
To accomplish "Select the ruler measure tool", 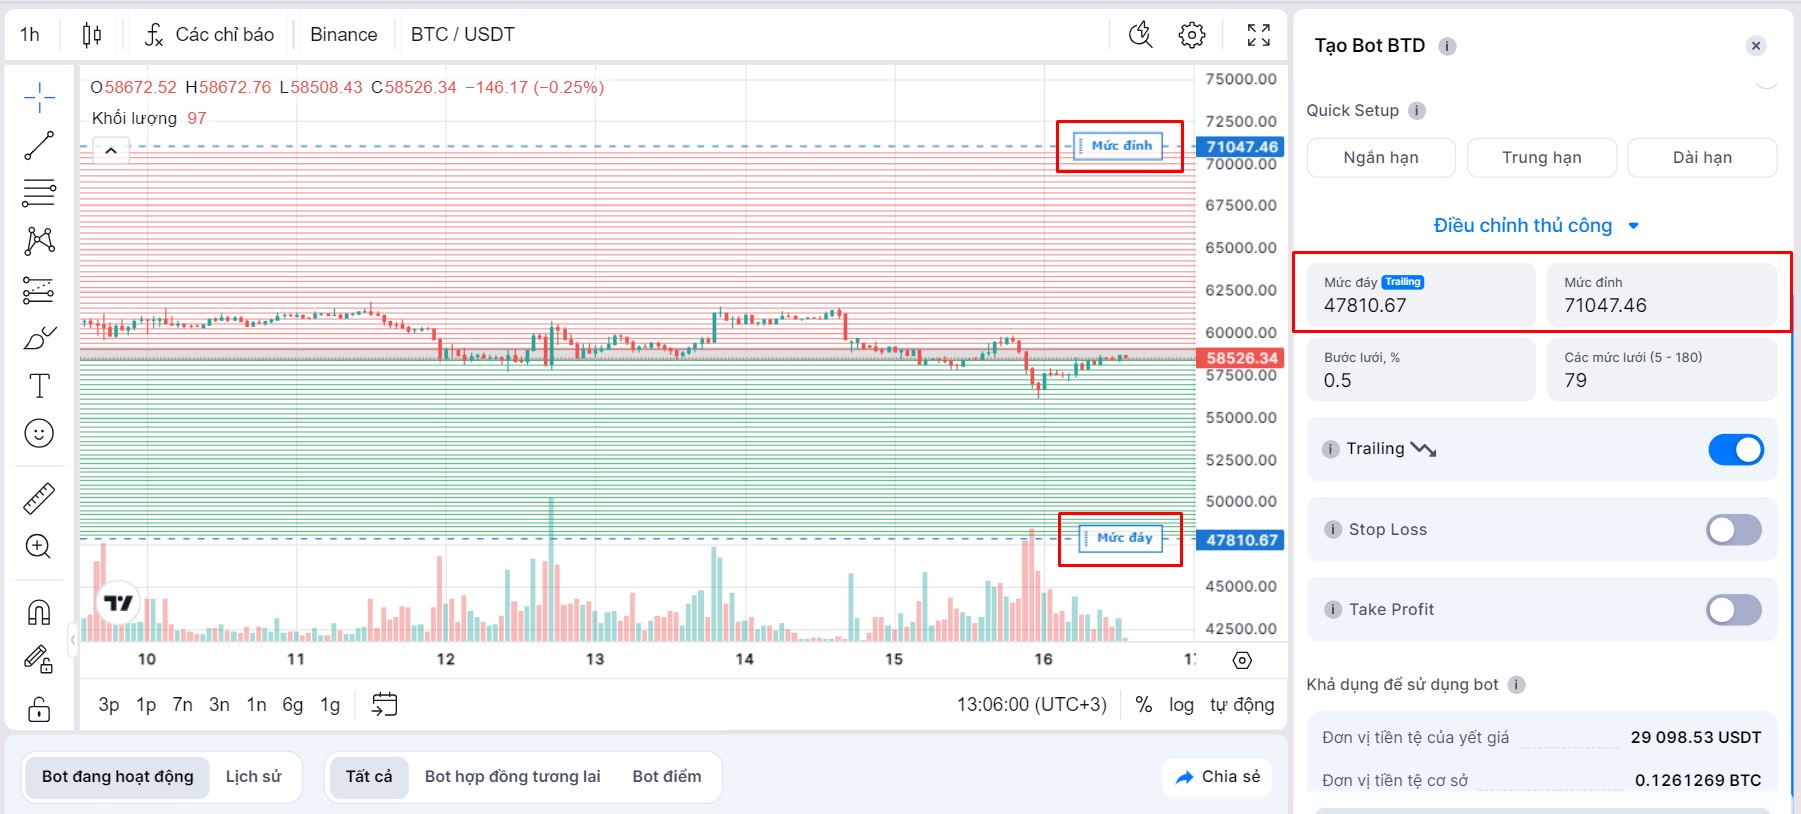I will coord(39,498).
